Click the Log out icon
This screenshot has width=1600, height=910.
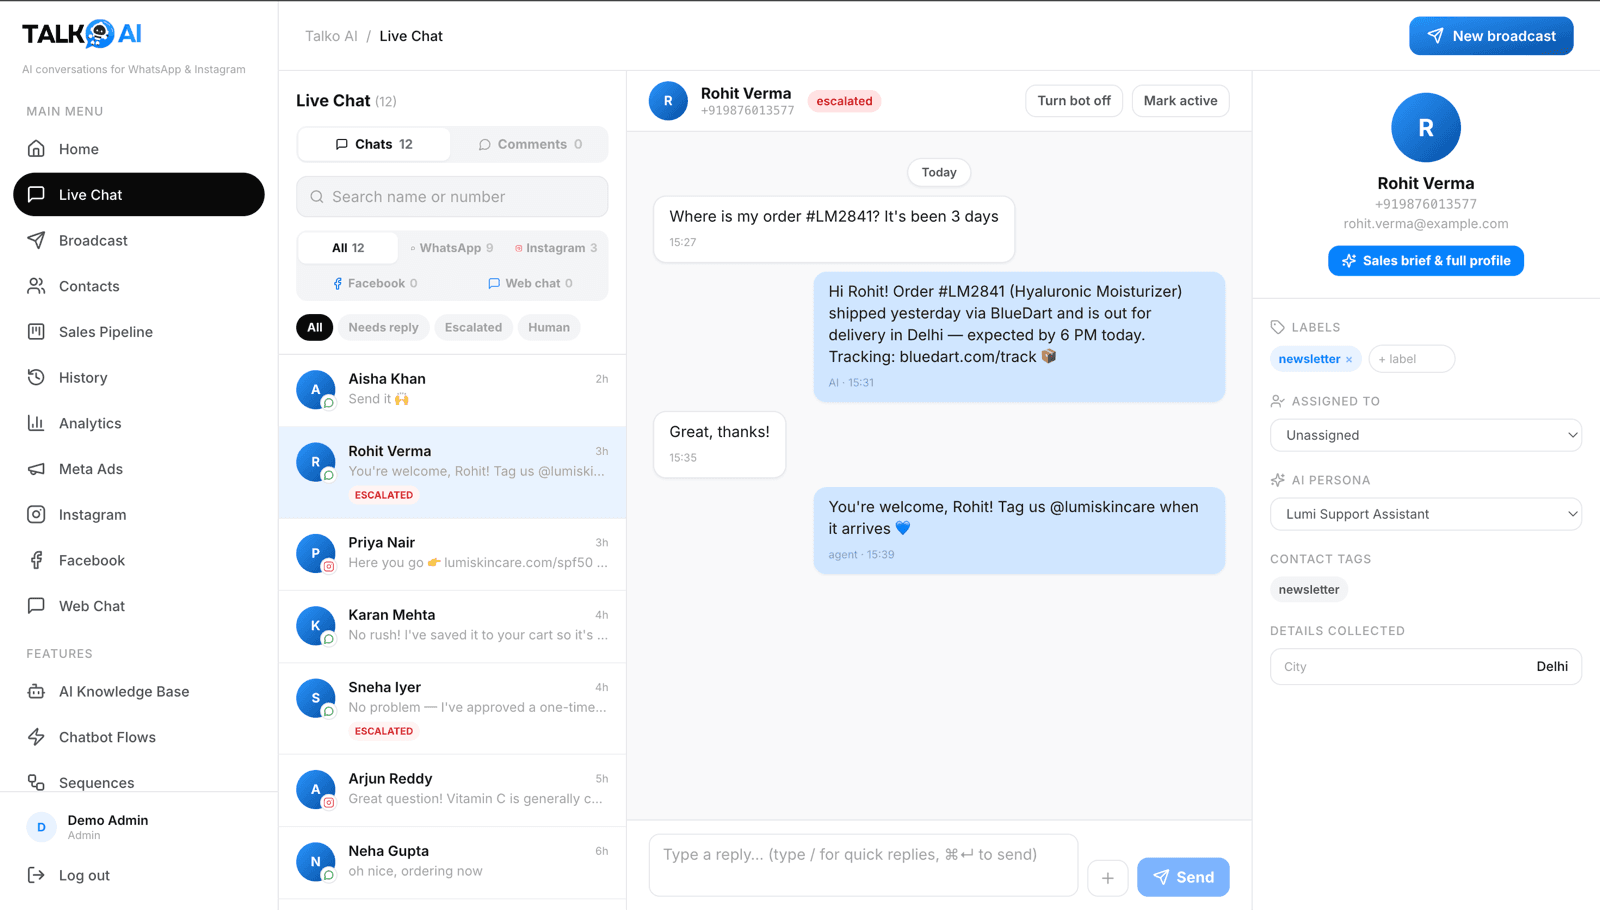pyautogui.click(x=36, y=875)
